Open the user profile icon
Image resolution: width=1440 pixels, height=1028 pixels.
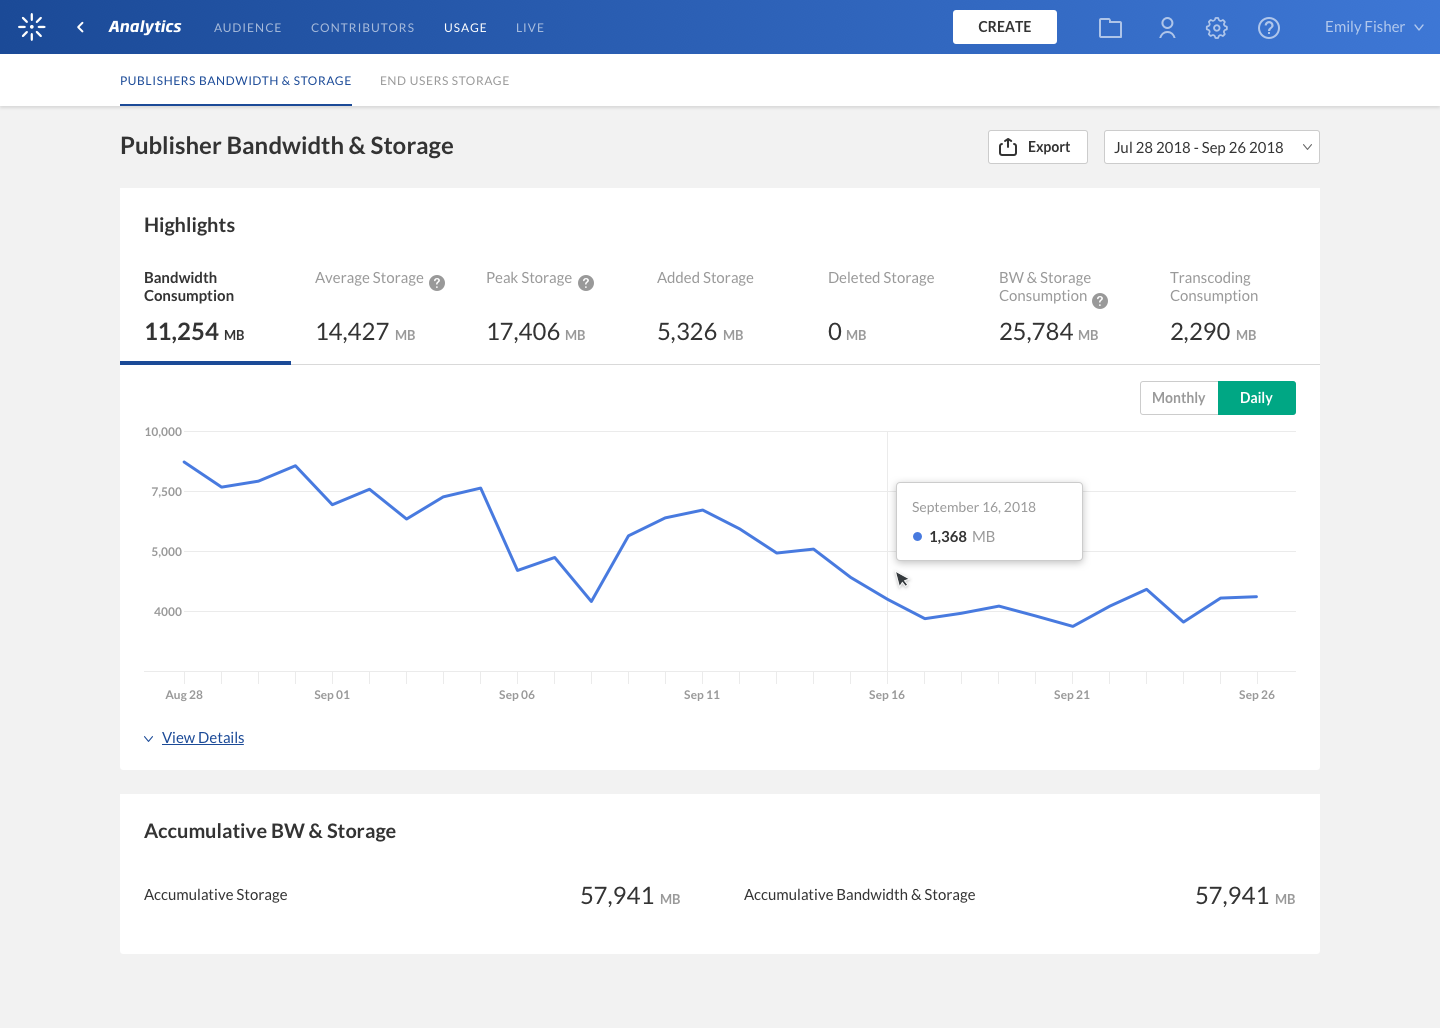pyautogui.click(x=1167, y=28)
